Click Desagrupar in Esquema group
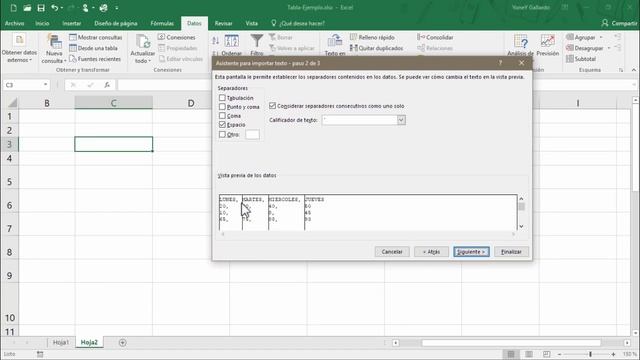 point(584,48)
